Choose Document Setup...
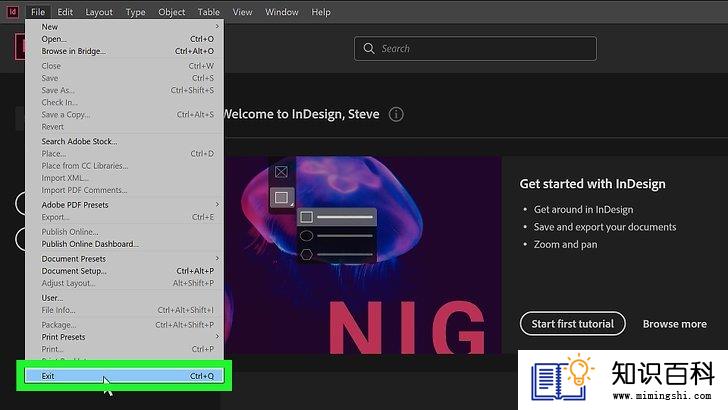The height and width of the screenshot is (410, 728). click(x=124, y=271)
